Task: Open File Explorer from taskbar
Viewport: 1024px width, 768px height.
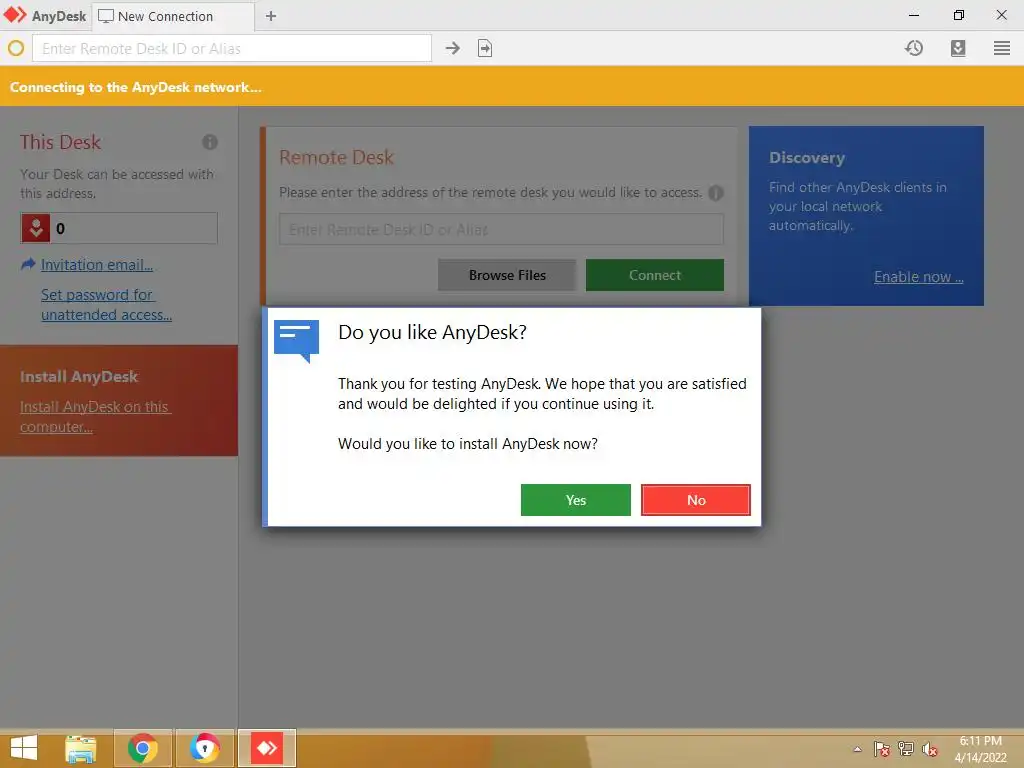Action: 80,748
